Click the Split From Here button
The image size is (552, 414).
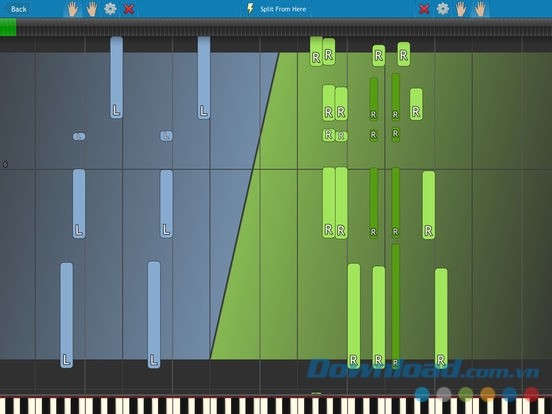point(276,9)
